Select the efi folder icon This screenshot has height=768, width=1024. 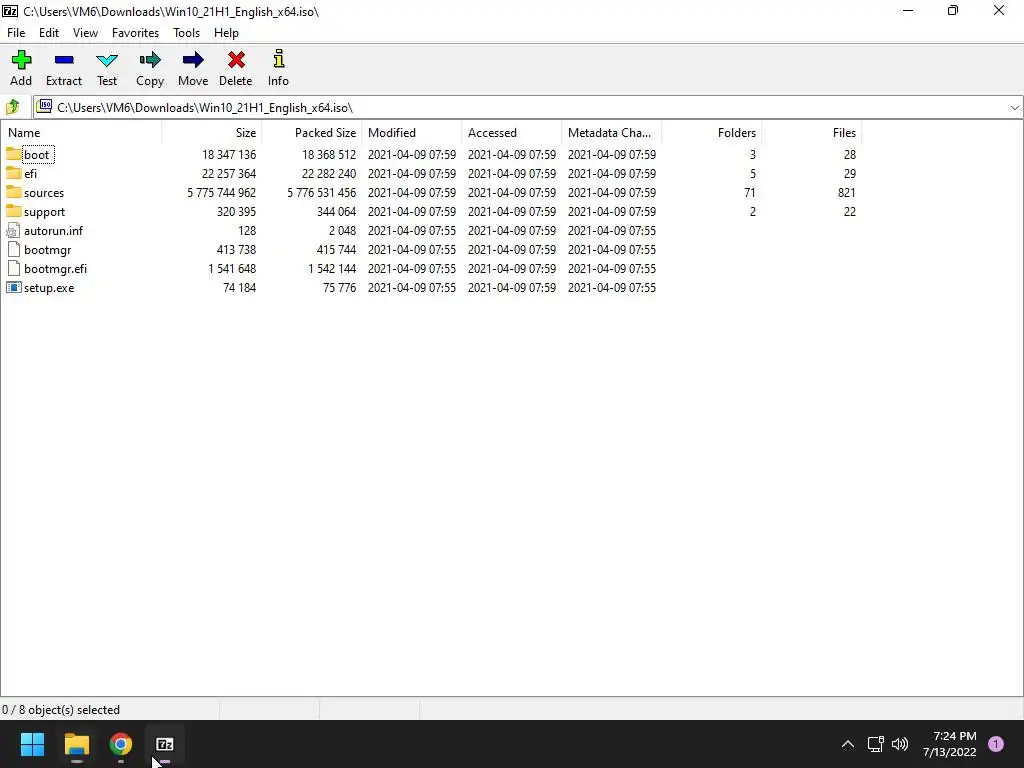[x=13, y=173]
